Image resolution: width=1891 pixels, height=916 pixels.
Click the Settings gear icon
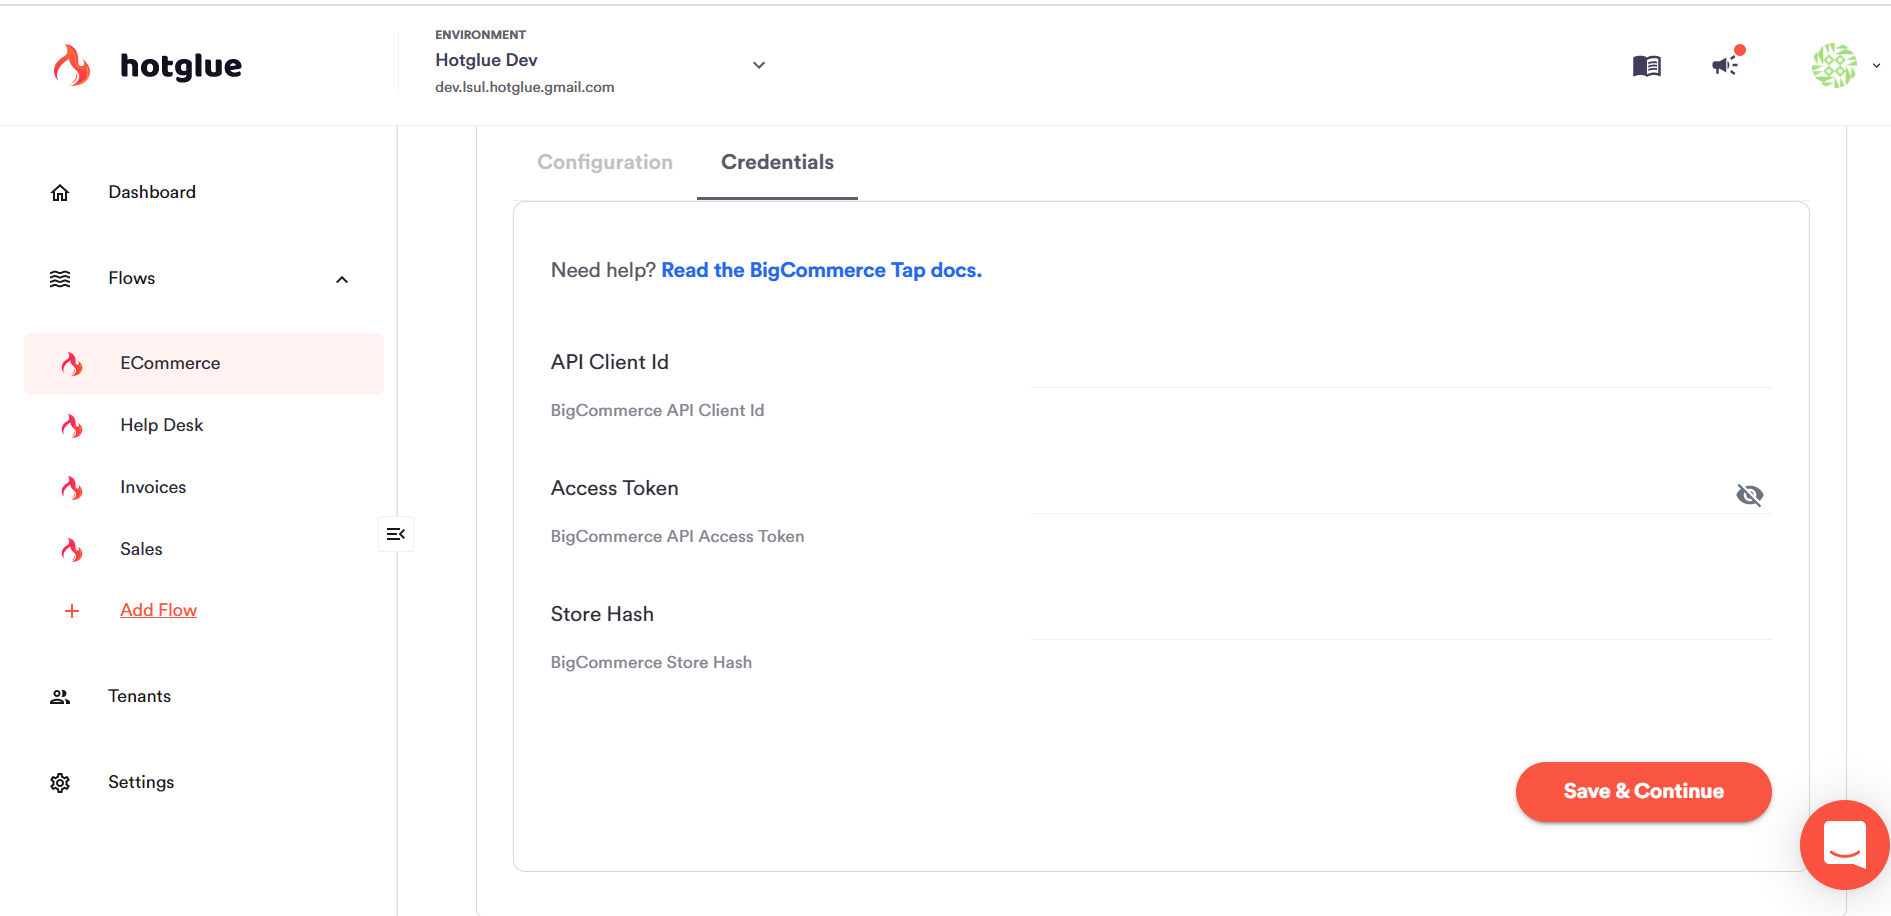(60, 783)
